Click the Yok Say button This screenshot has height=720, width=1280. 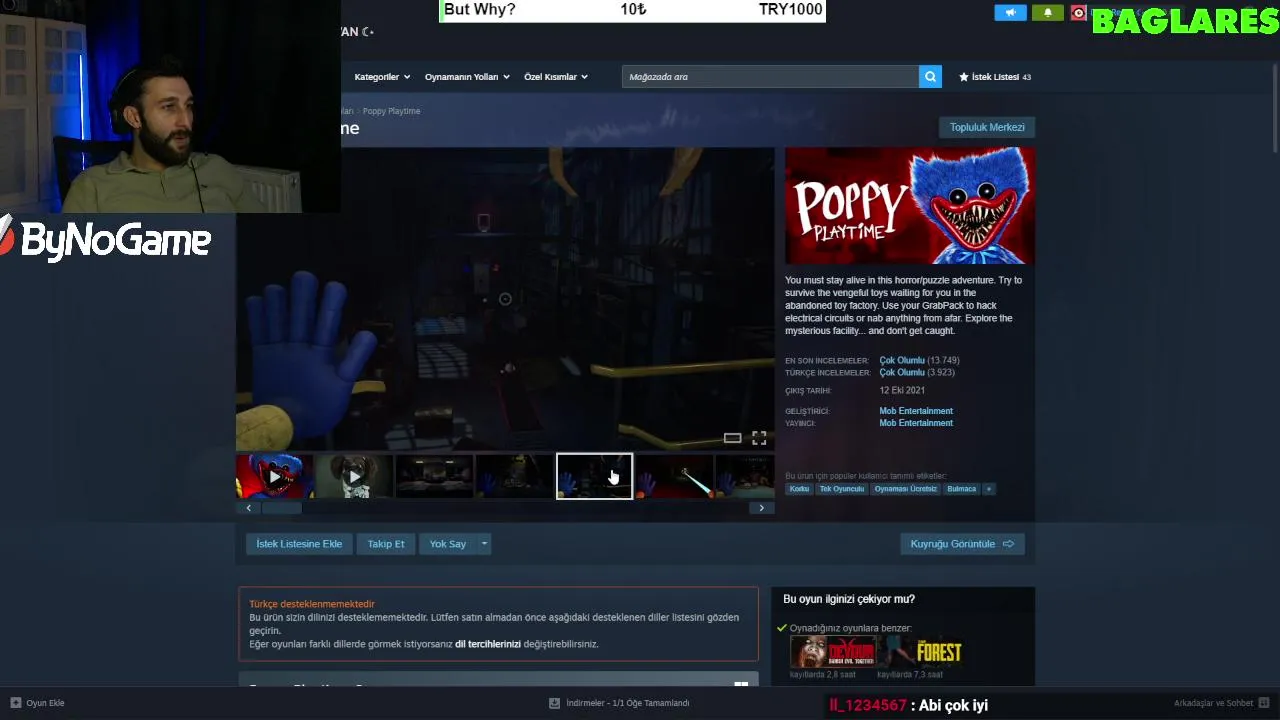coord(448,544)
